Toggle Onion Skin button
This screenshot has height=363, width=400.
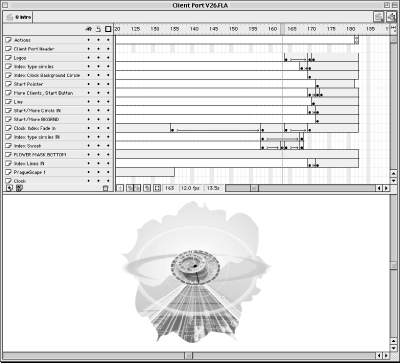(x=129, y=188)
